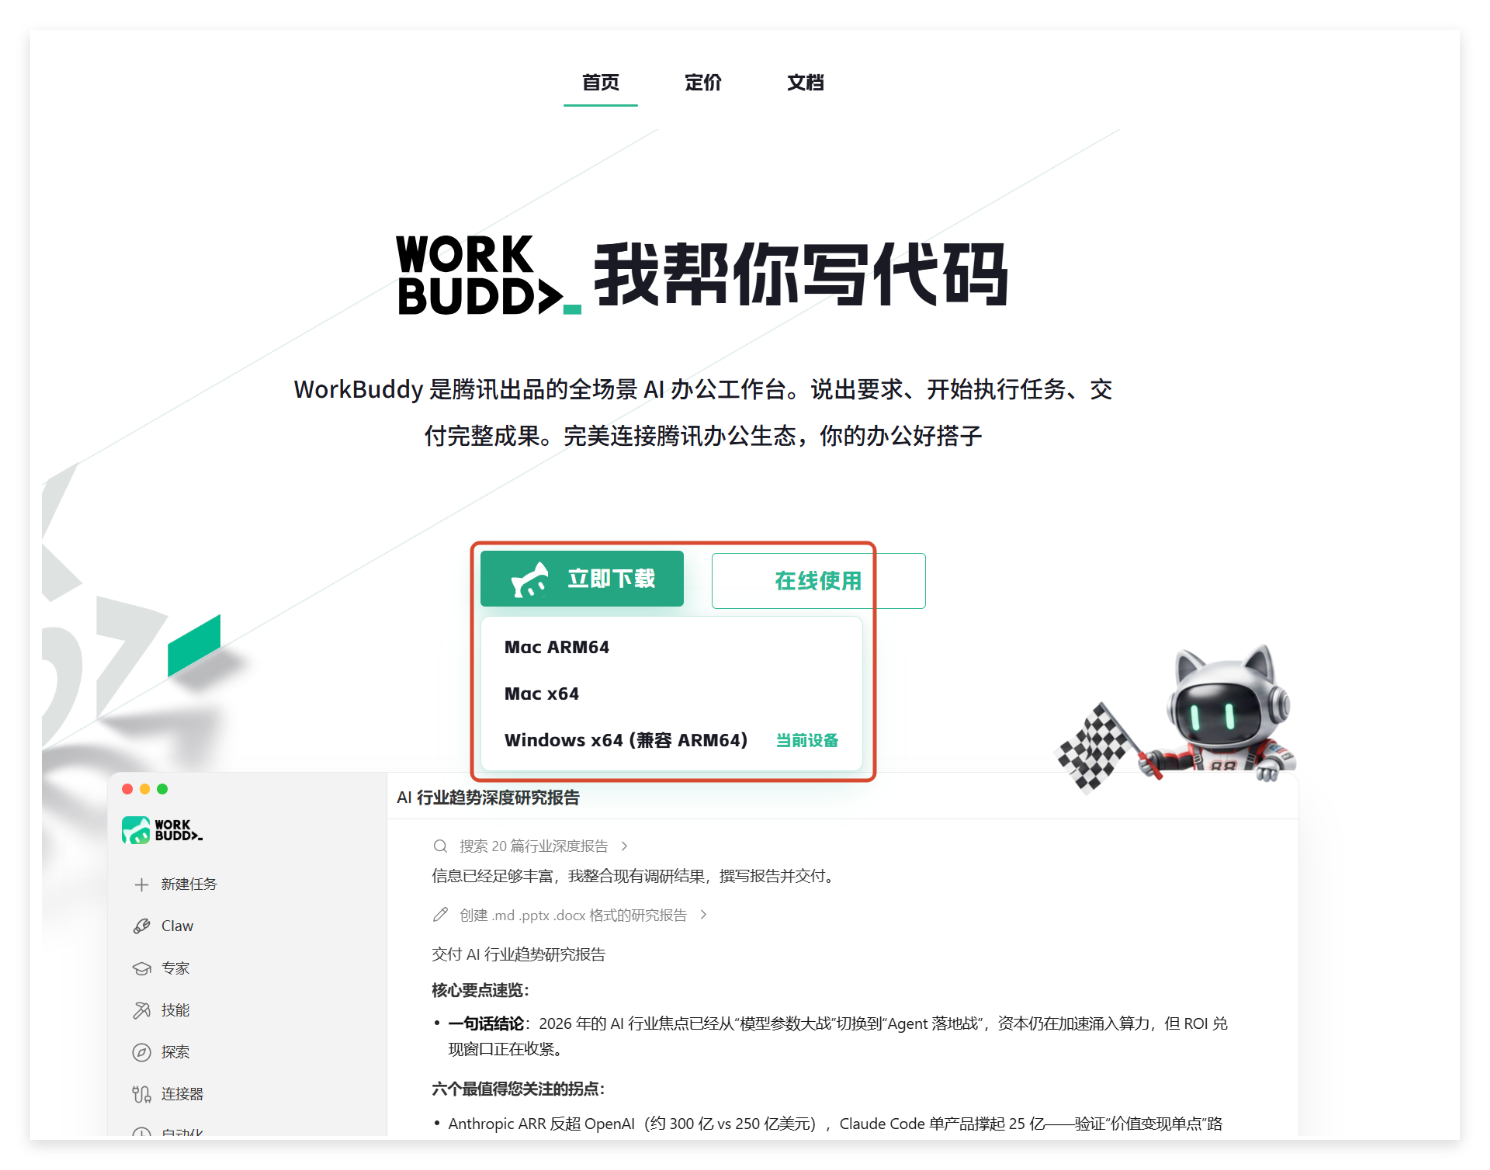The image size is (1490, 1170).
Task: Click the 创建 .md .pptx .docx 格式的研究报告 step
Action: [573, 915]
